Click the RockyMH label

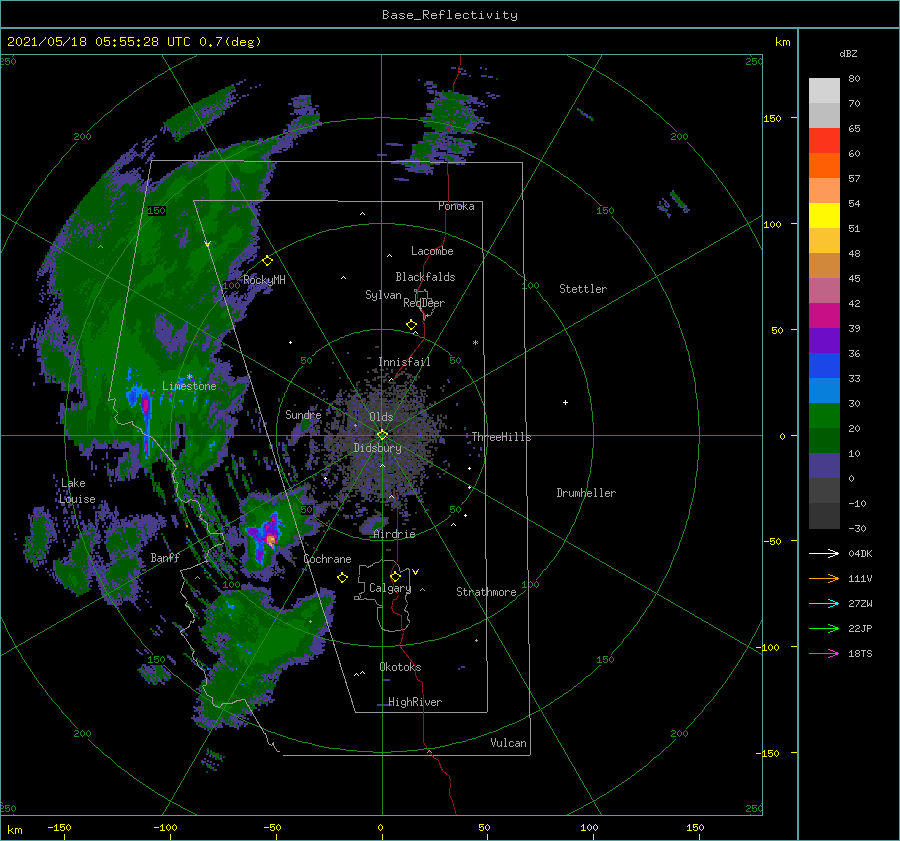coord(264,280)
